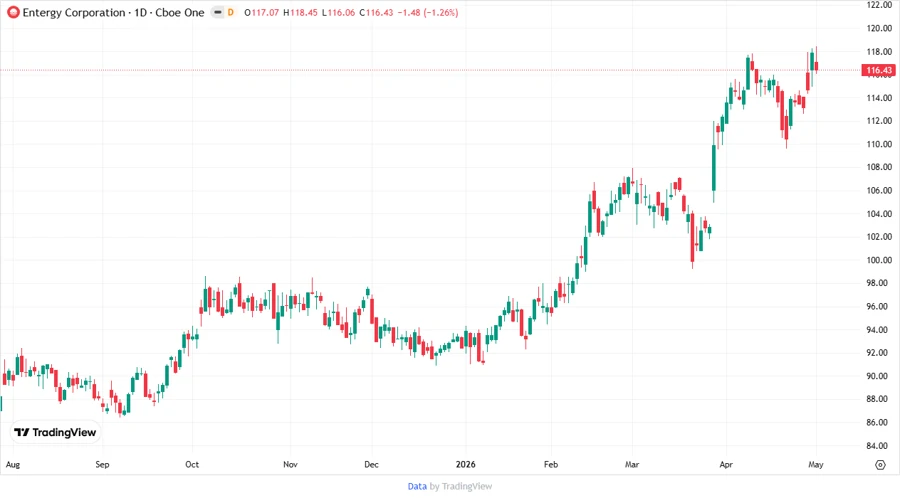Click the red 116.43 current price label

(x=879, y=71)
